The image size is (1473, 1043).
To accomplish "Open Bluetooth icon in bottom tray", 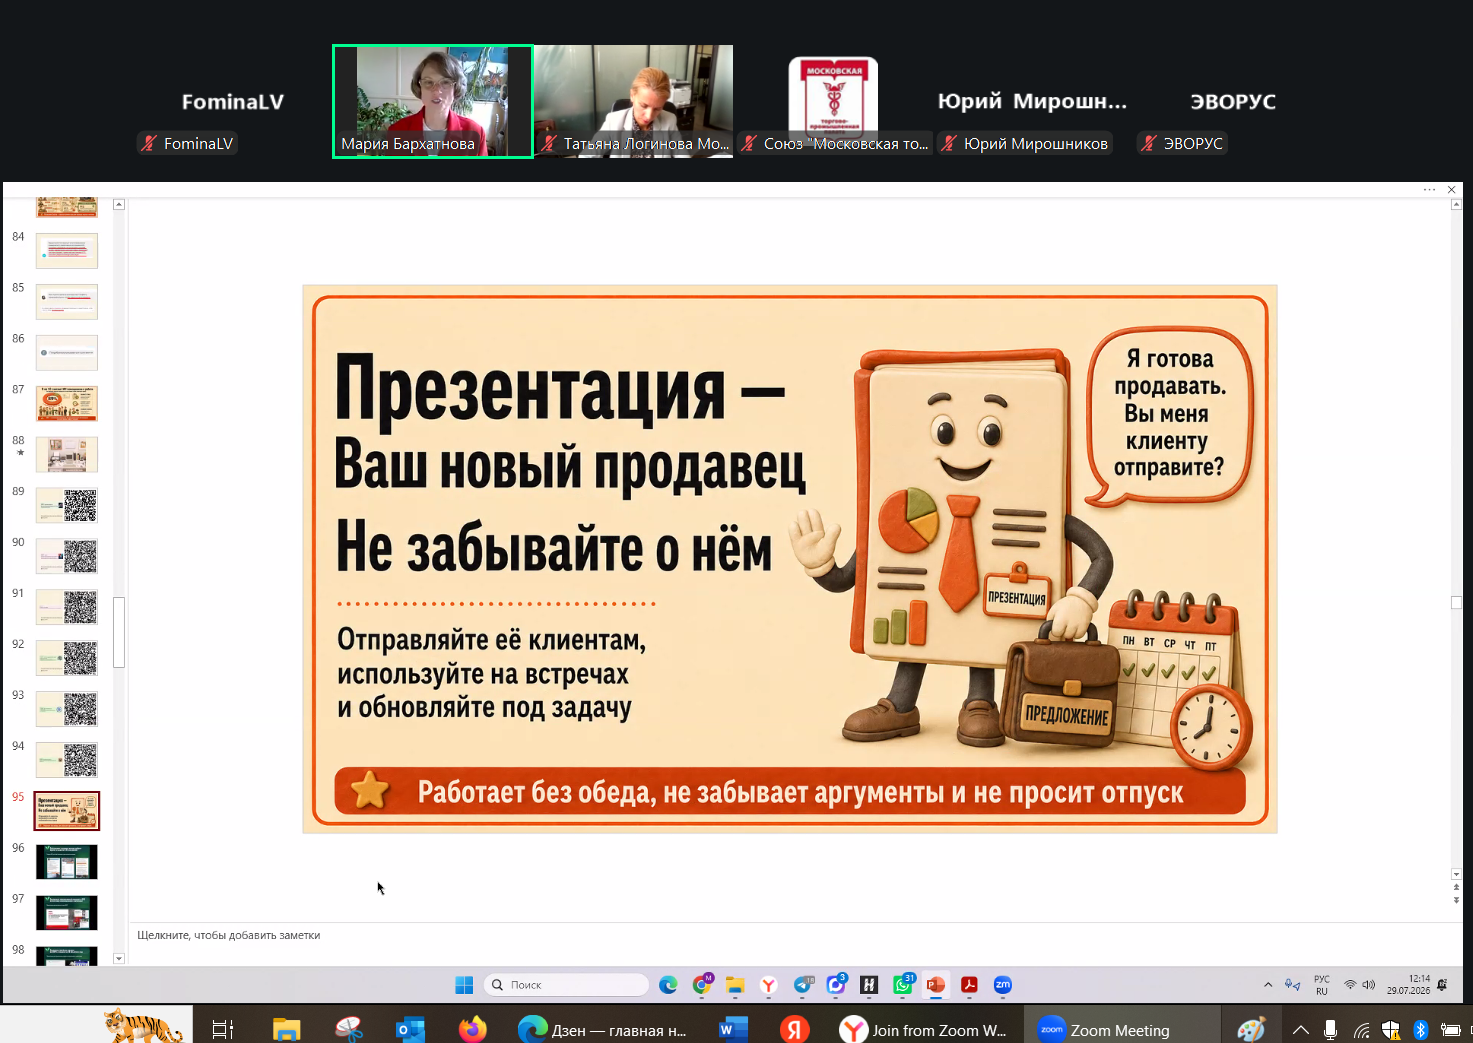I will pyautogui.click(x=1420, y=1029).
